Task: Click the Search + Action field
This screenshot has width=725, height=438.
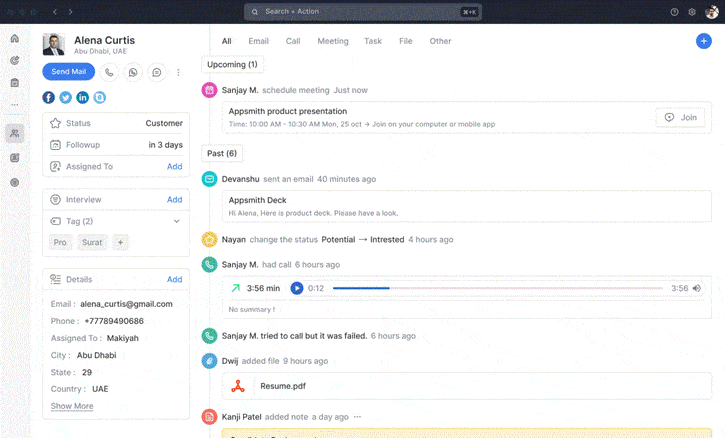Action: click(362, 12)
